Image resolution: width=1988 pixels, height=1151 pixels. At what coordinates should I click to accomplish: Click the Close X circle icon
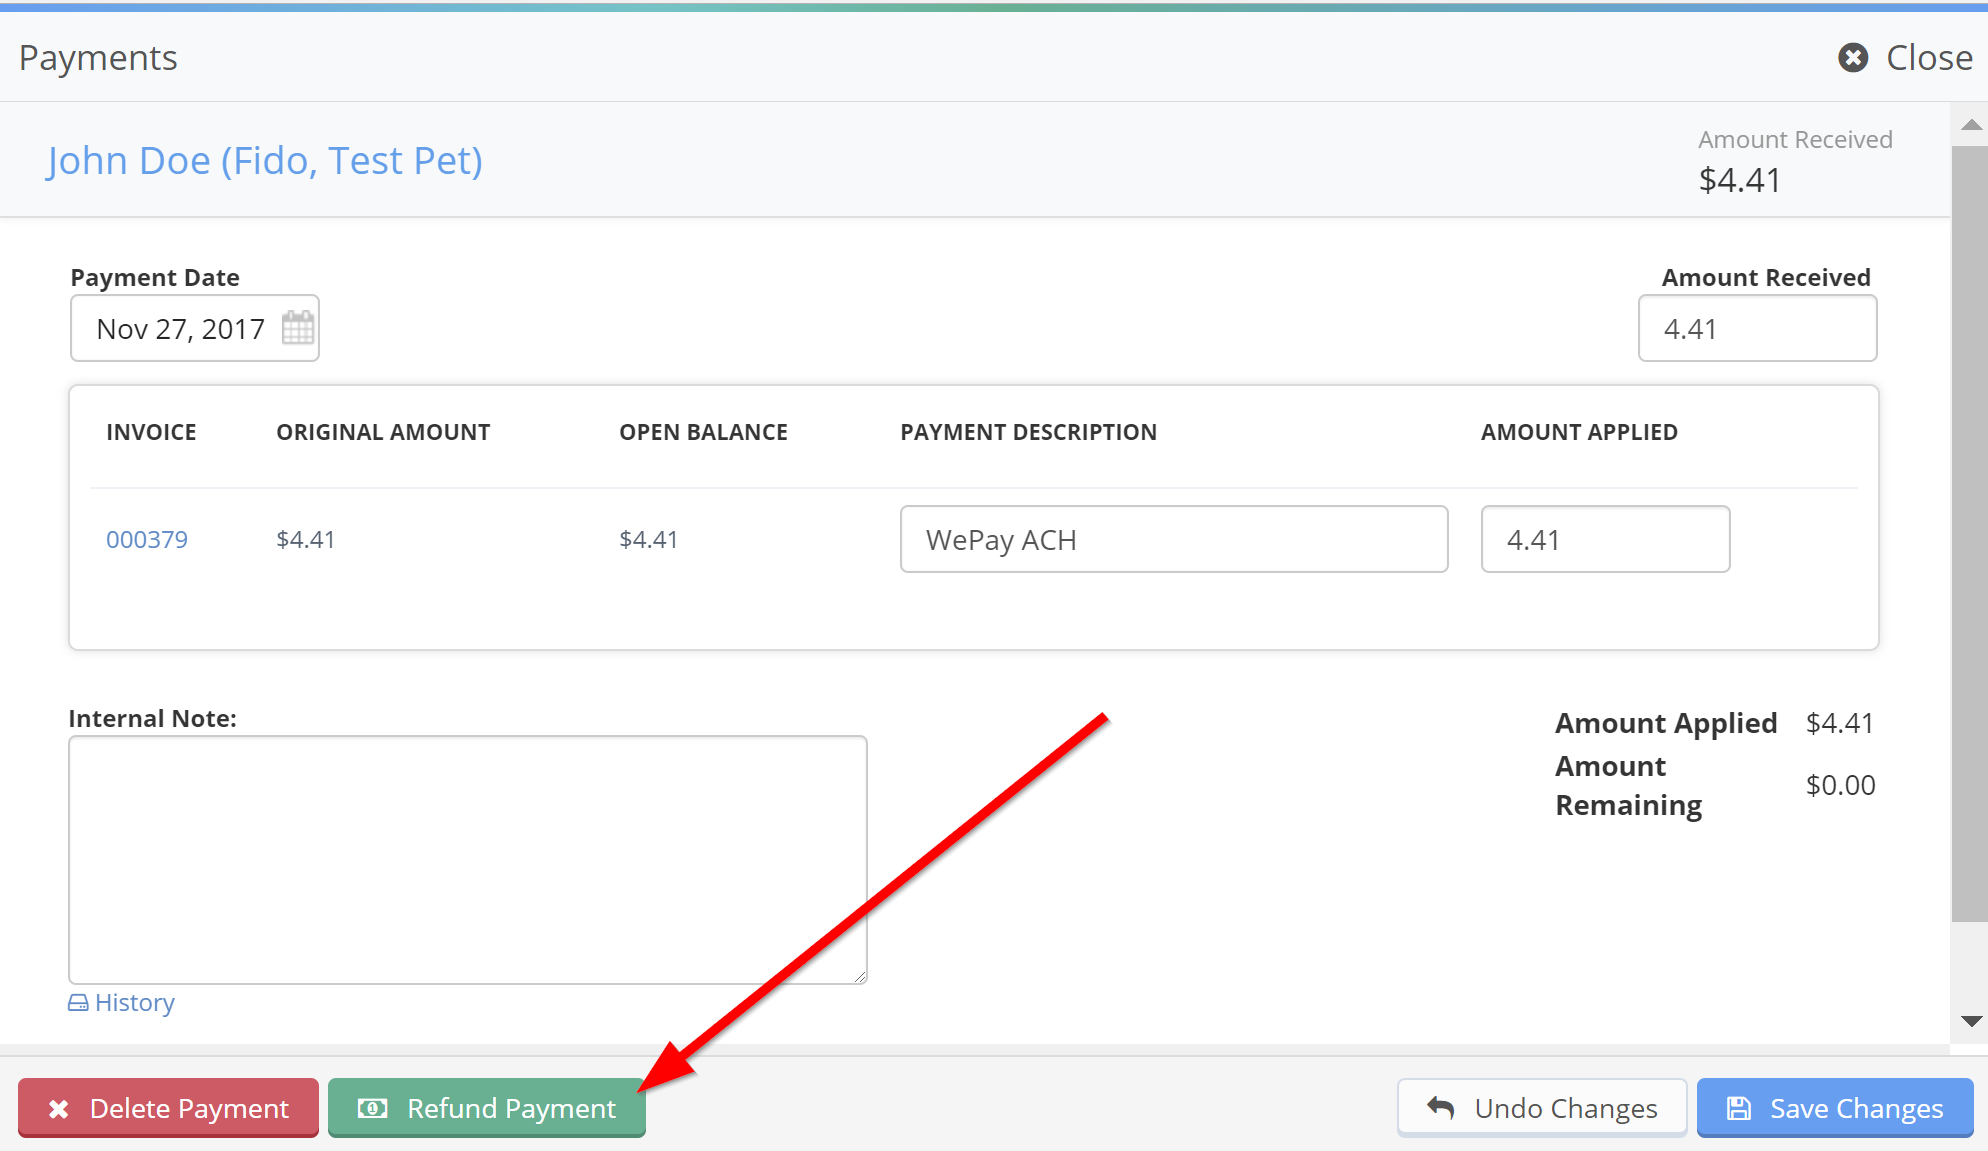(1853, 58)
